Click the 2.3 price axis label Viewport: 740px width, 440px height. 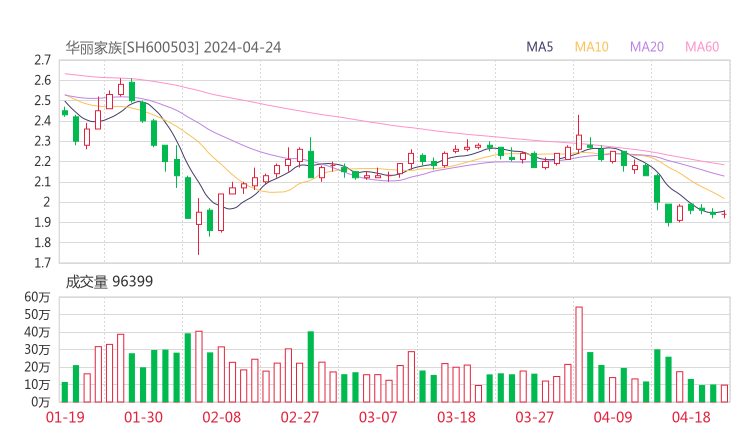42,141
